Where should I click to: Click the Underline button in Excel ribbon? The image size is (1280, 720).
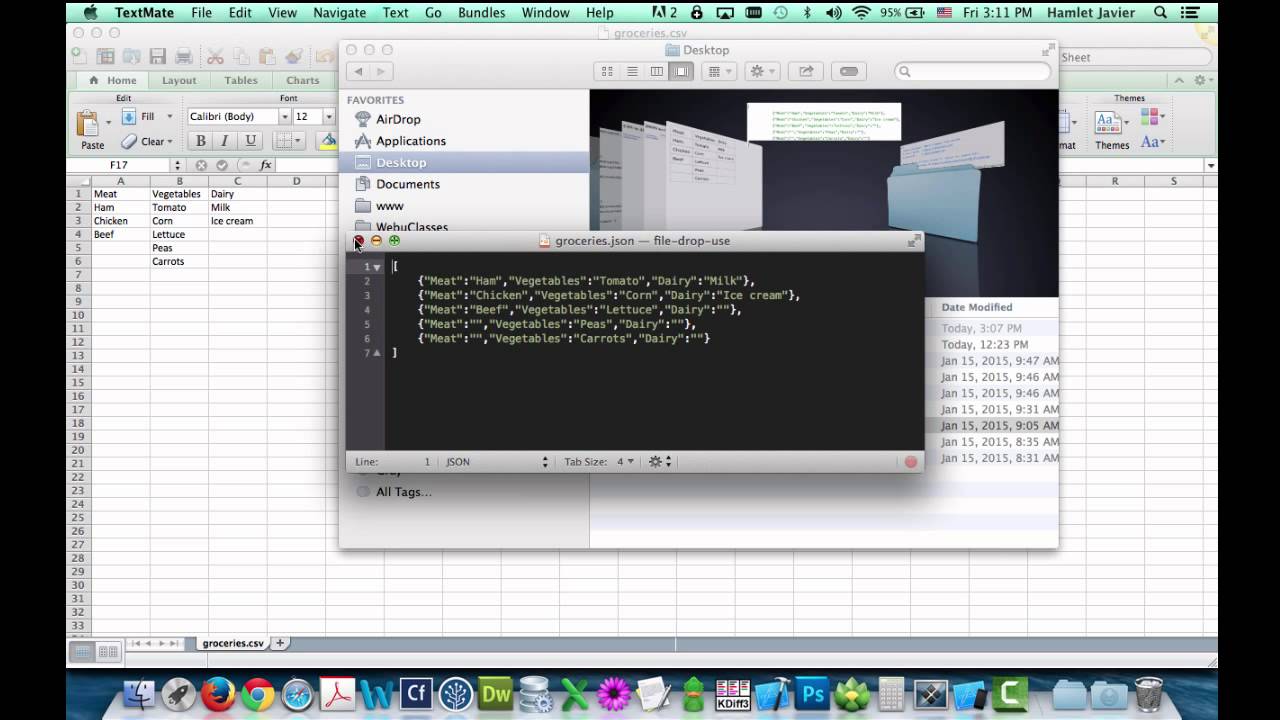click(x=250, y=141)
